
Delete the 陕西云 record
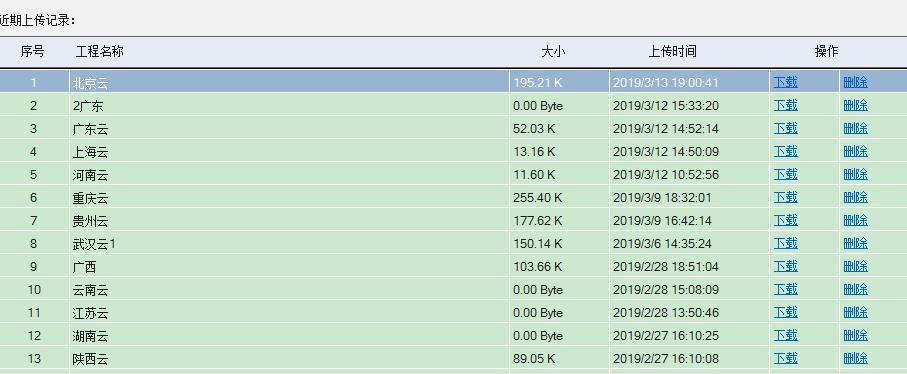(856, 358)
